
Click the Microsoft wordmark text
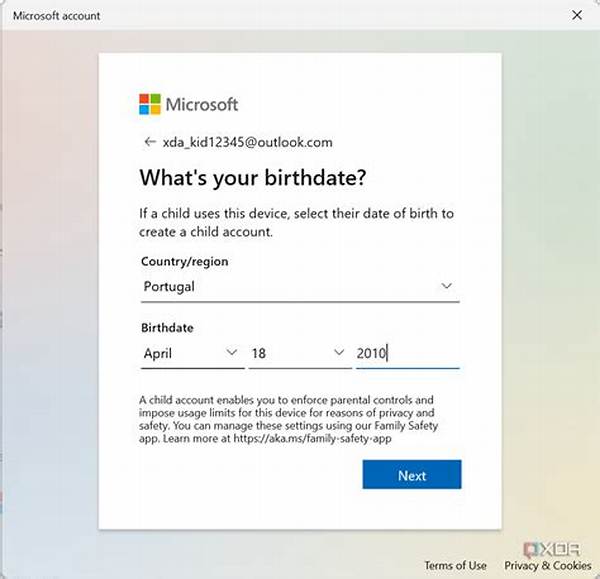pyautogui.click(x=202, y=104)
